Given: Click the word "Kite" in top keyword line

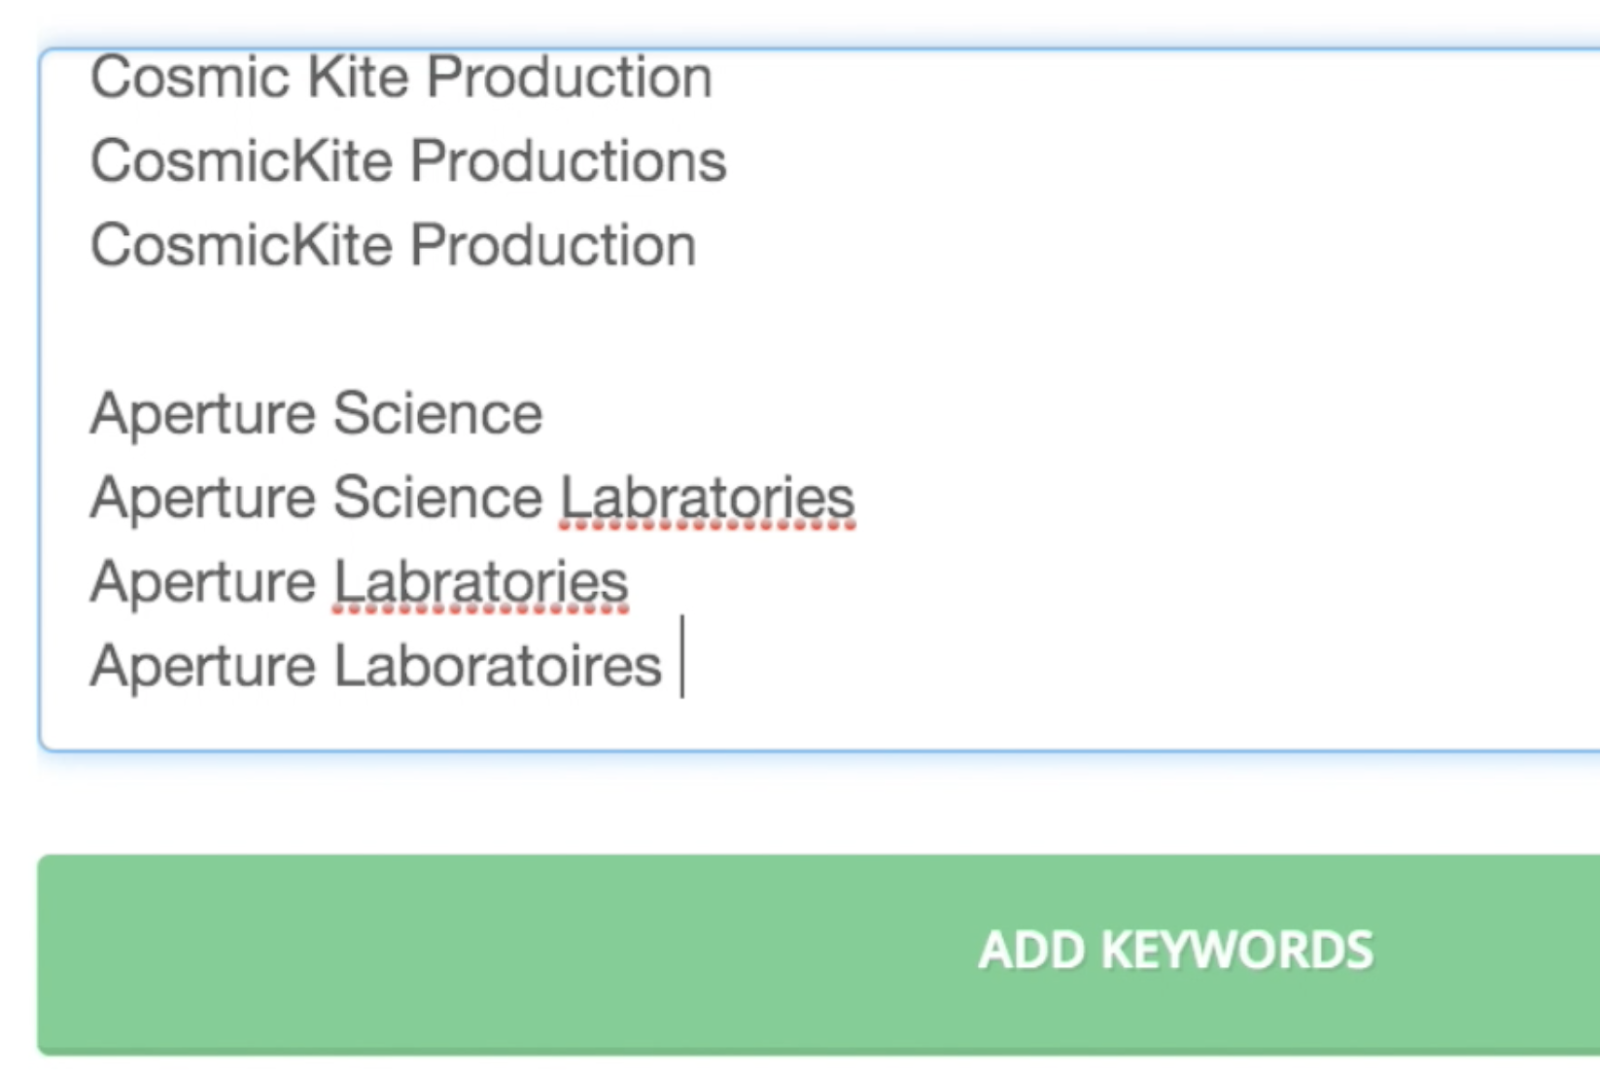Looking at the screenshot, I should click(356, 78).
